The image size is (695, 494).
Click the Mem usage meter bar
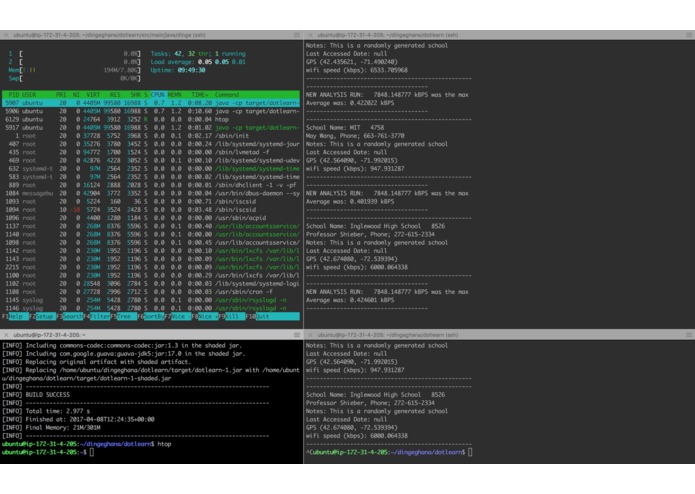74,70
